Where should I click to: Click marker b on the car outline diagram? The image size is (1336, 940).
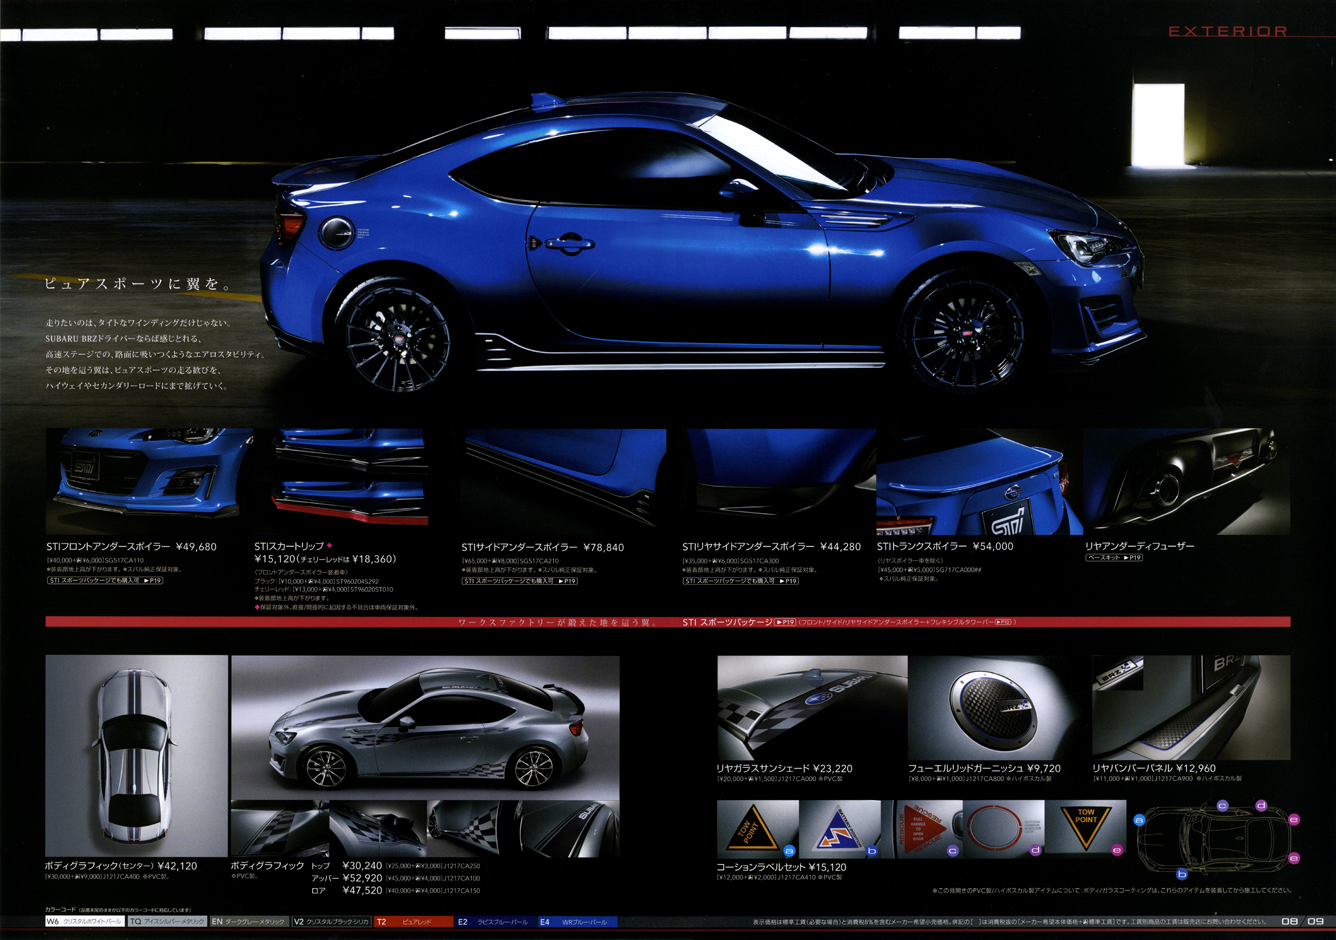click(1181, 873)
